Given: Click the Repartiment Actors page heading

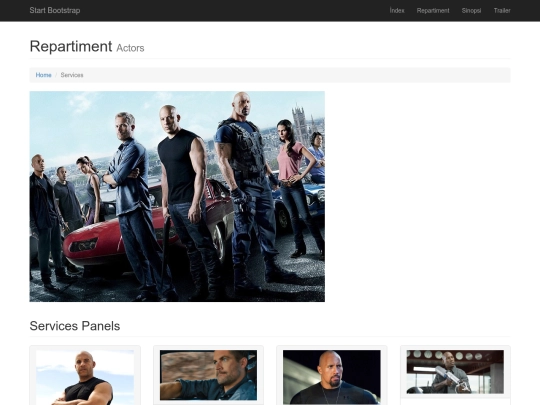Looking at the screenshot, I should tap(87, 46).
